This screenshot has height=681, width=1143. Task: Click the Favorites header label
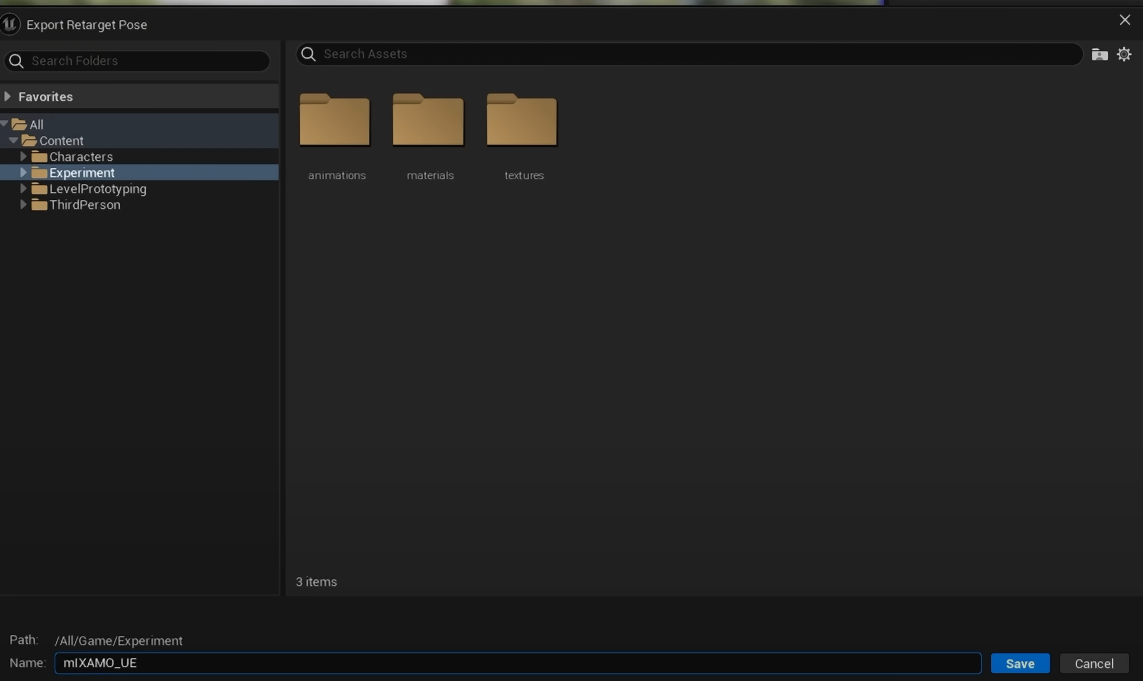45,96
